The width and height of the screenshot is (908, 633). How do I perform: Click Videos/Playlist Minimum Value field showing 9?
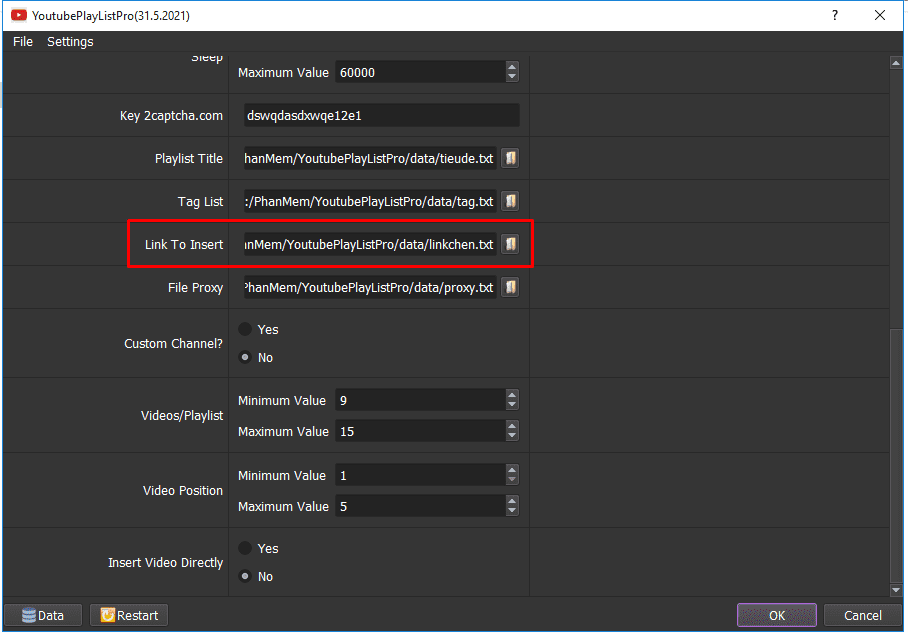click(420, 400)
